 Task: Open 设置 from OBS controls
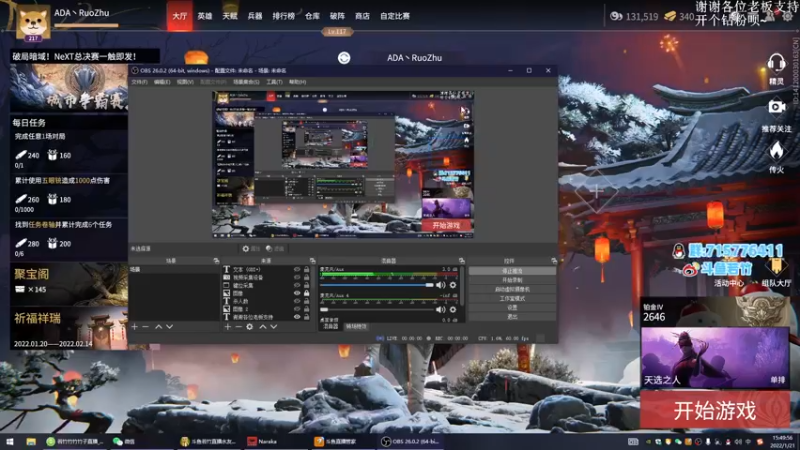pyautogui.click(x=512, y=308)
